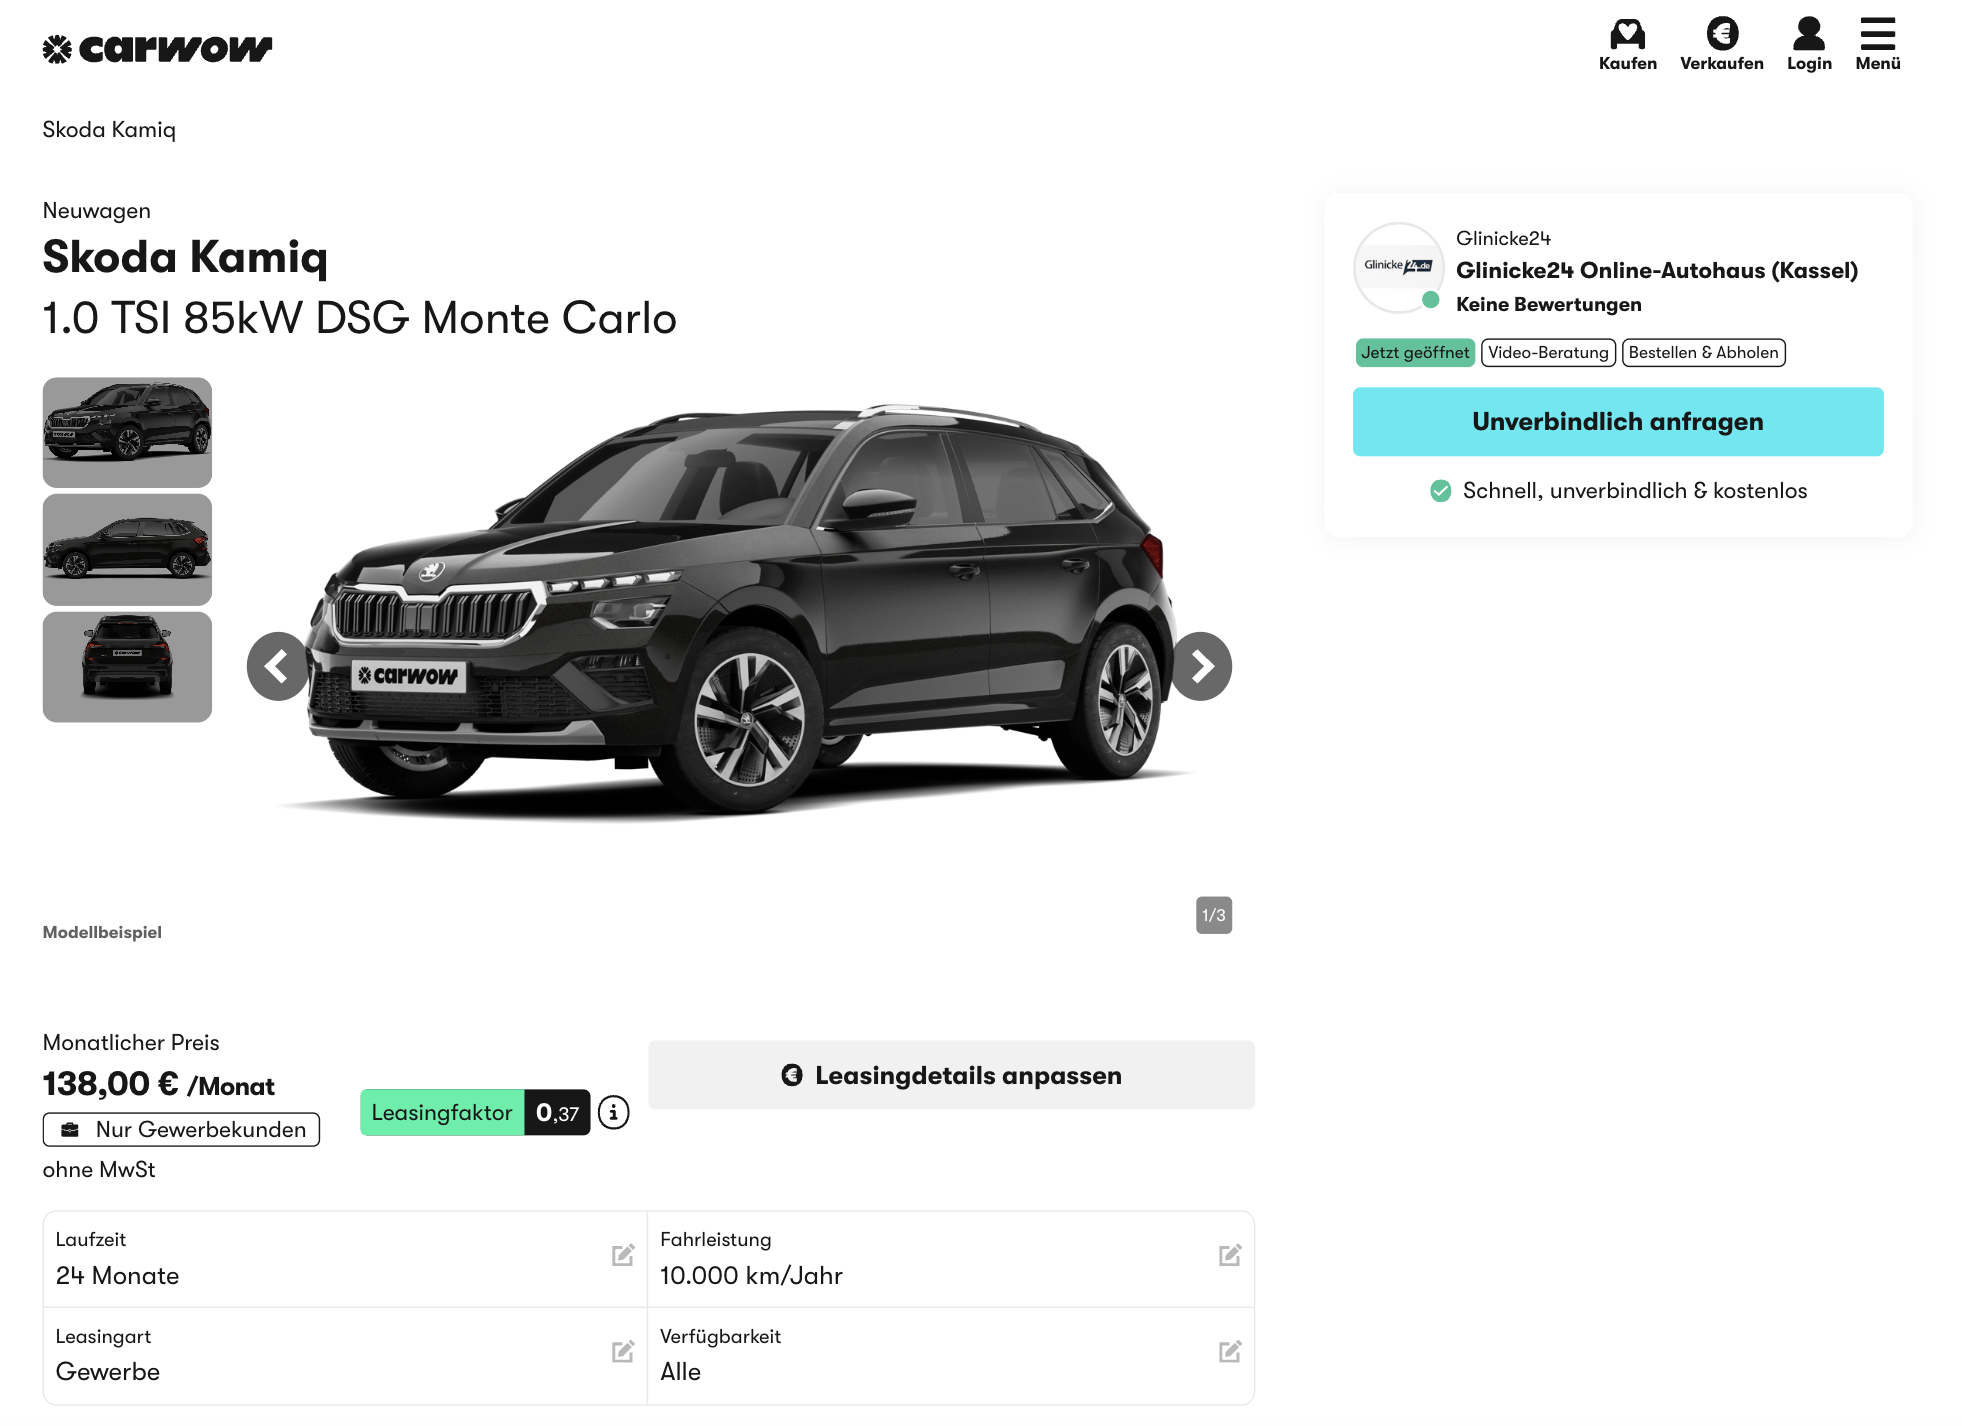Edit the Laufzeit 24 Monate field
Screen dimensions: 1962x1426
click(x=623, y=1256)
